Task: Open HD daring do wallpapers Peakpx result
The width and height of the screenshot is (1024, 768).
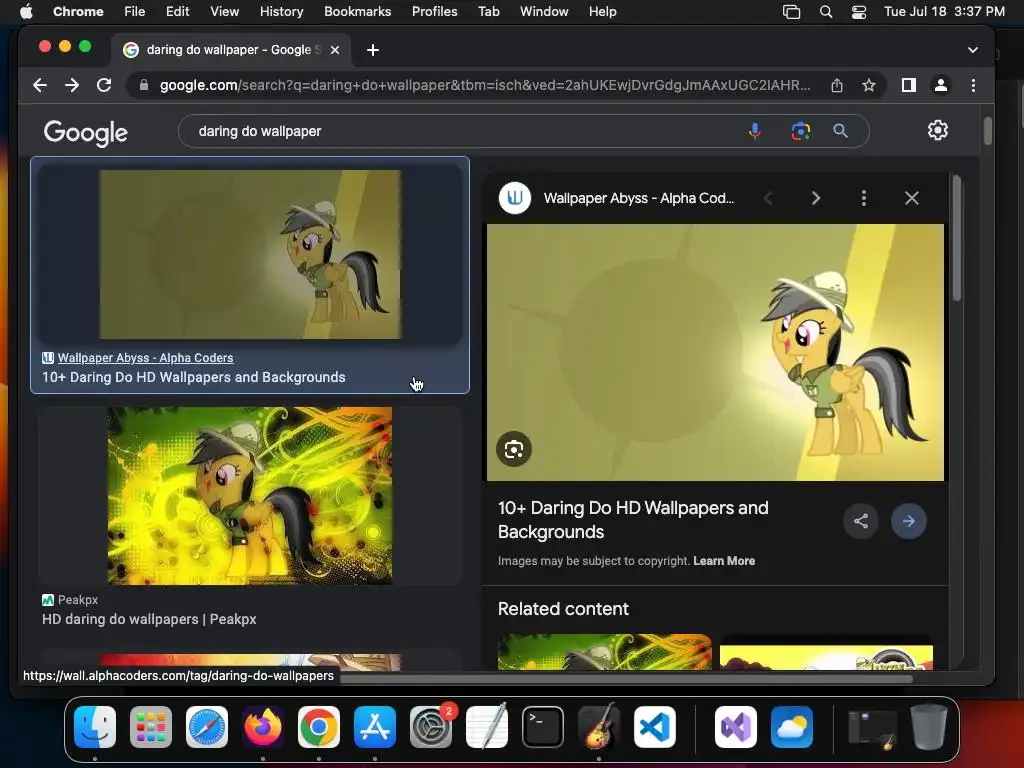Action: [x=149, y=619]
